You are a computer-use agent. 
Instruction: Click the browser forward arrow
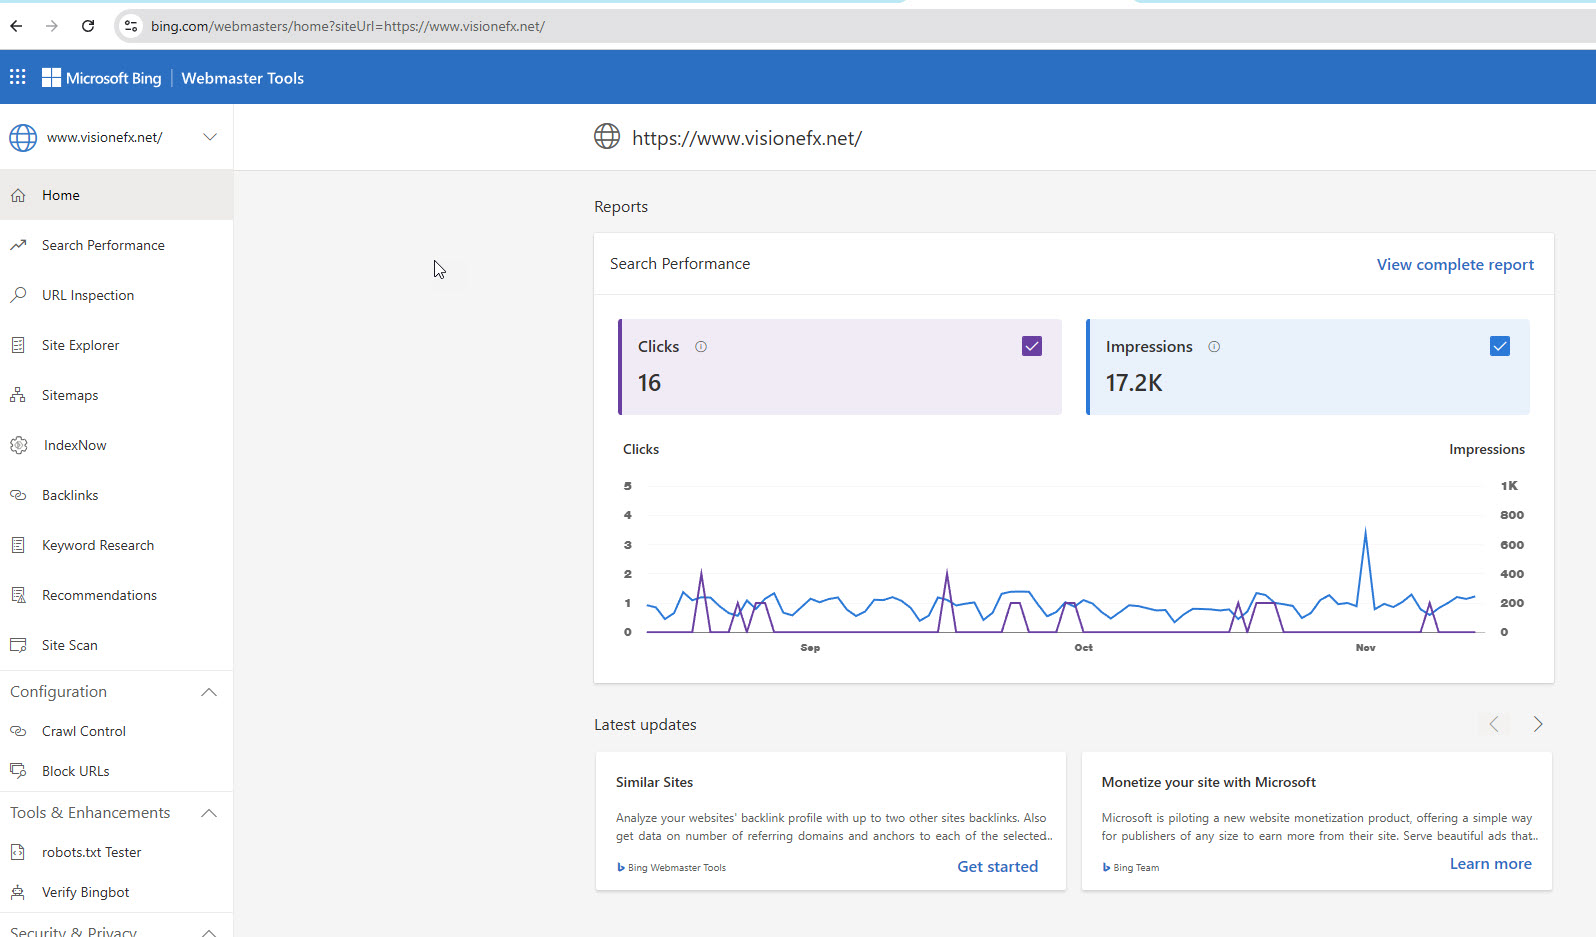(52, 26)
